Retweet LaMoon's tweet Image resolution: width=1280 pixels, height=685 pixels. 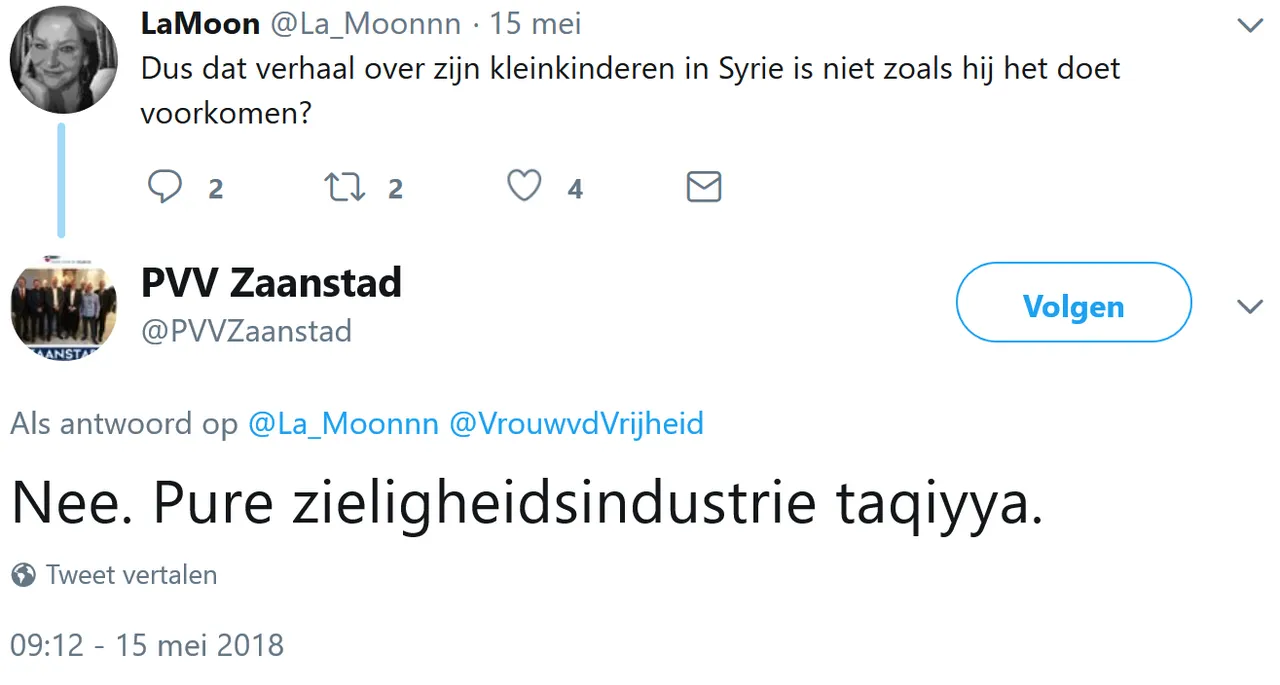click(x=344, y=187)
